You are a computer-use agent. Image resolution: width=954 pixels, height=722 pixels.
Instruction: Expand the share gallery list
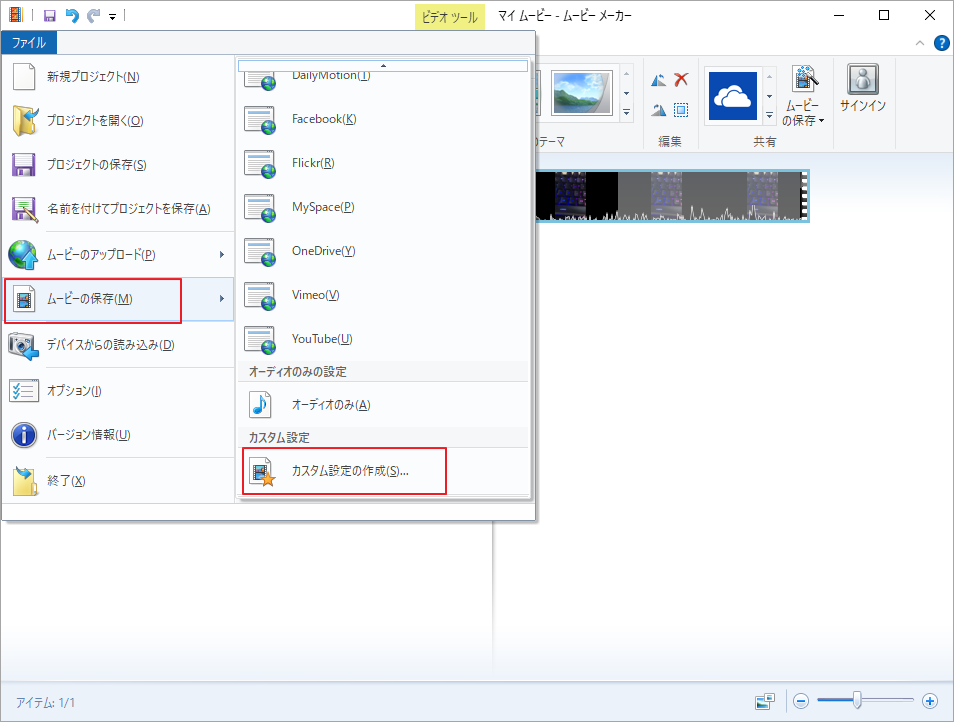point(770,115)
